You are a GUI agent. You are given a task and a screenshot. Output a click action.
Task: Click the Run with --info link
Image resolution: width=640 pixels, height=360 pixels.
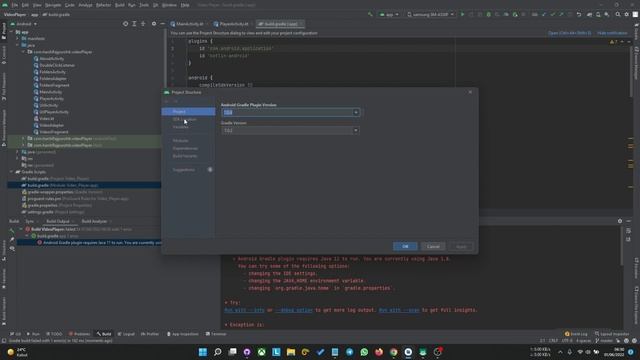244,310
